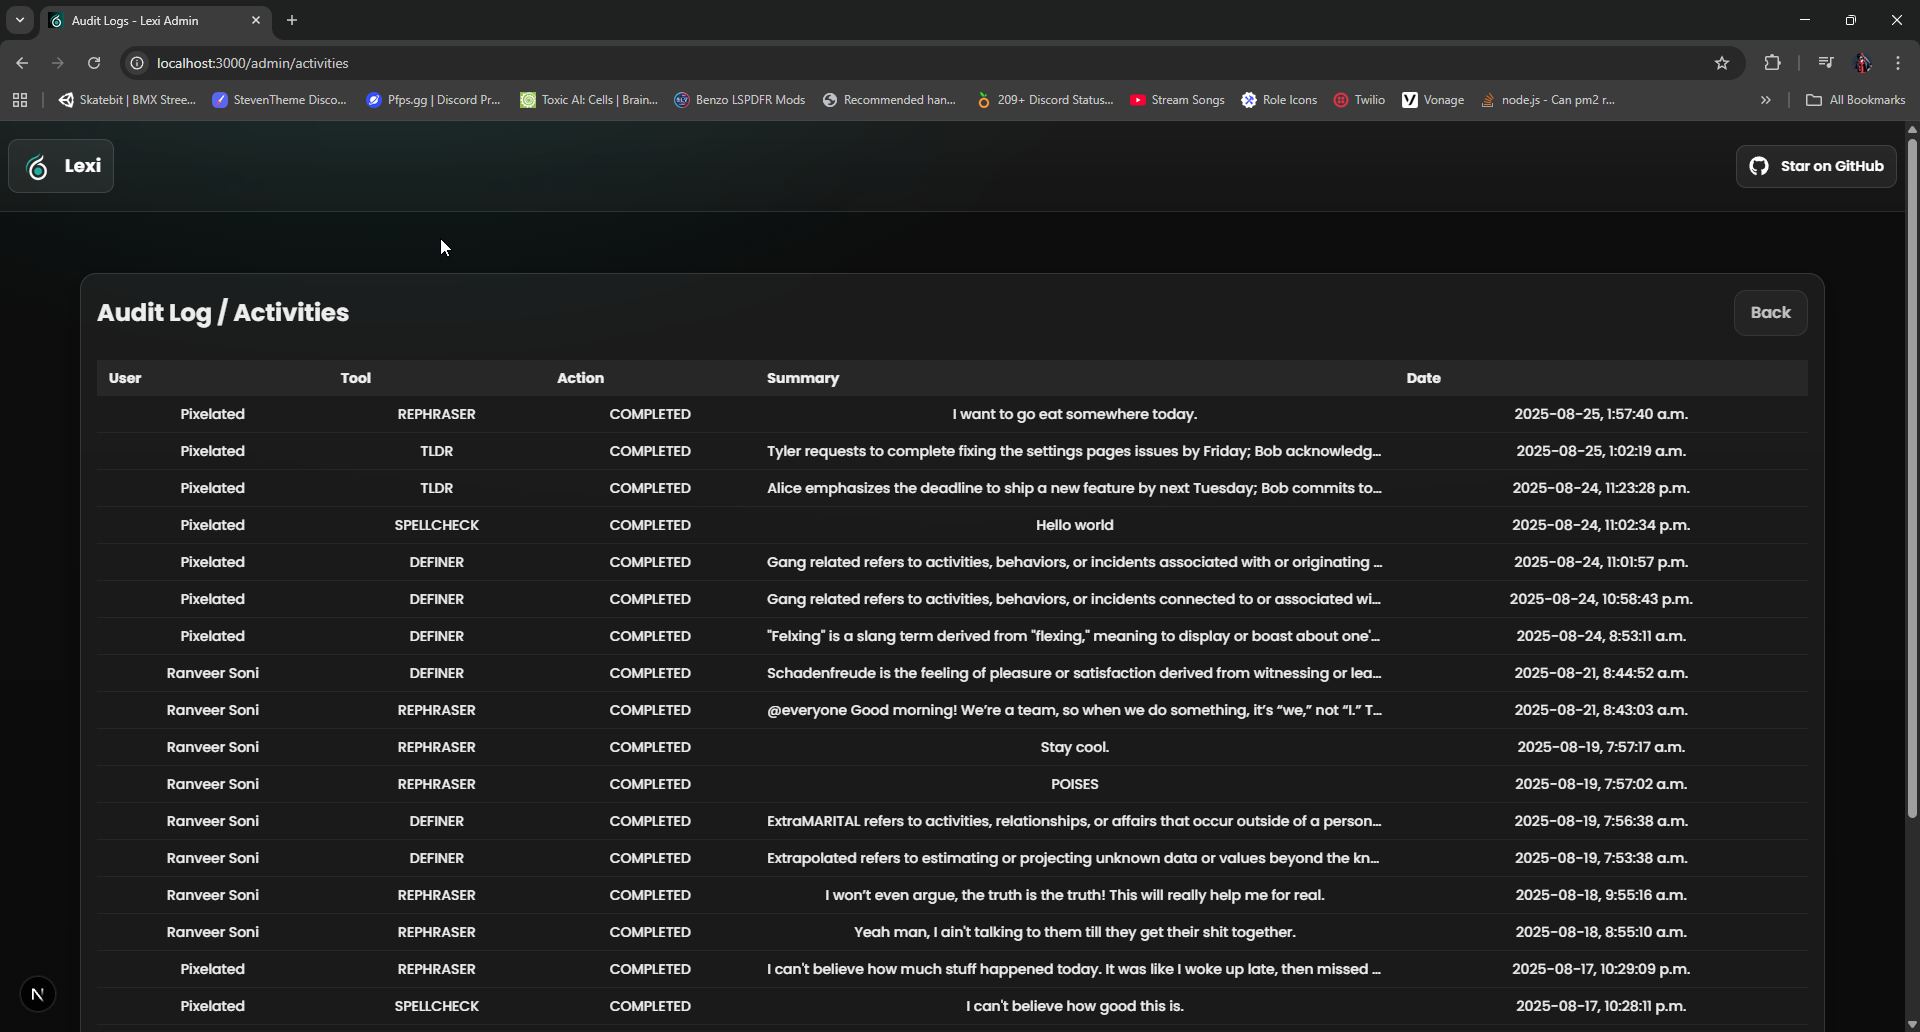Click date 2025-08-17, 10:29:09 p.m.
The width and height of the screenshot is (1920, 1032).
[1600, 969]
